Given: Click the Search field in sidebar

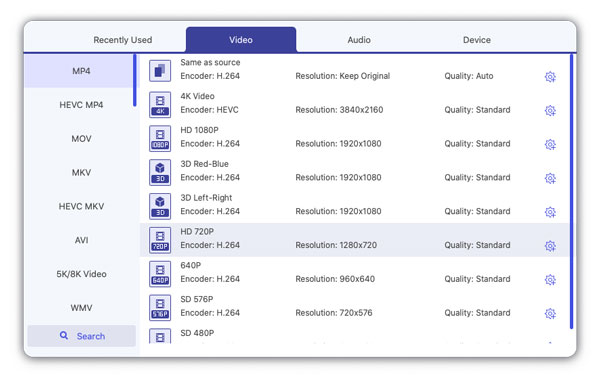Looking at the screenshot, I should (x=82, y=336).
